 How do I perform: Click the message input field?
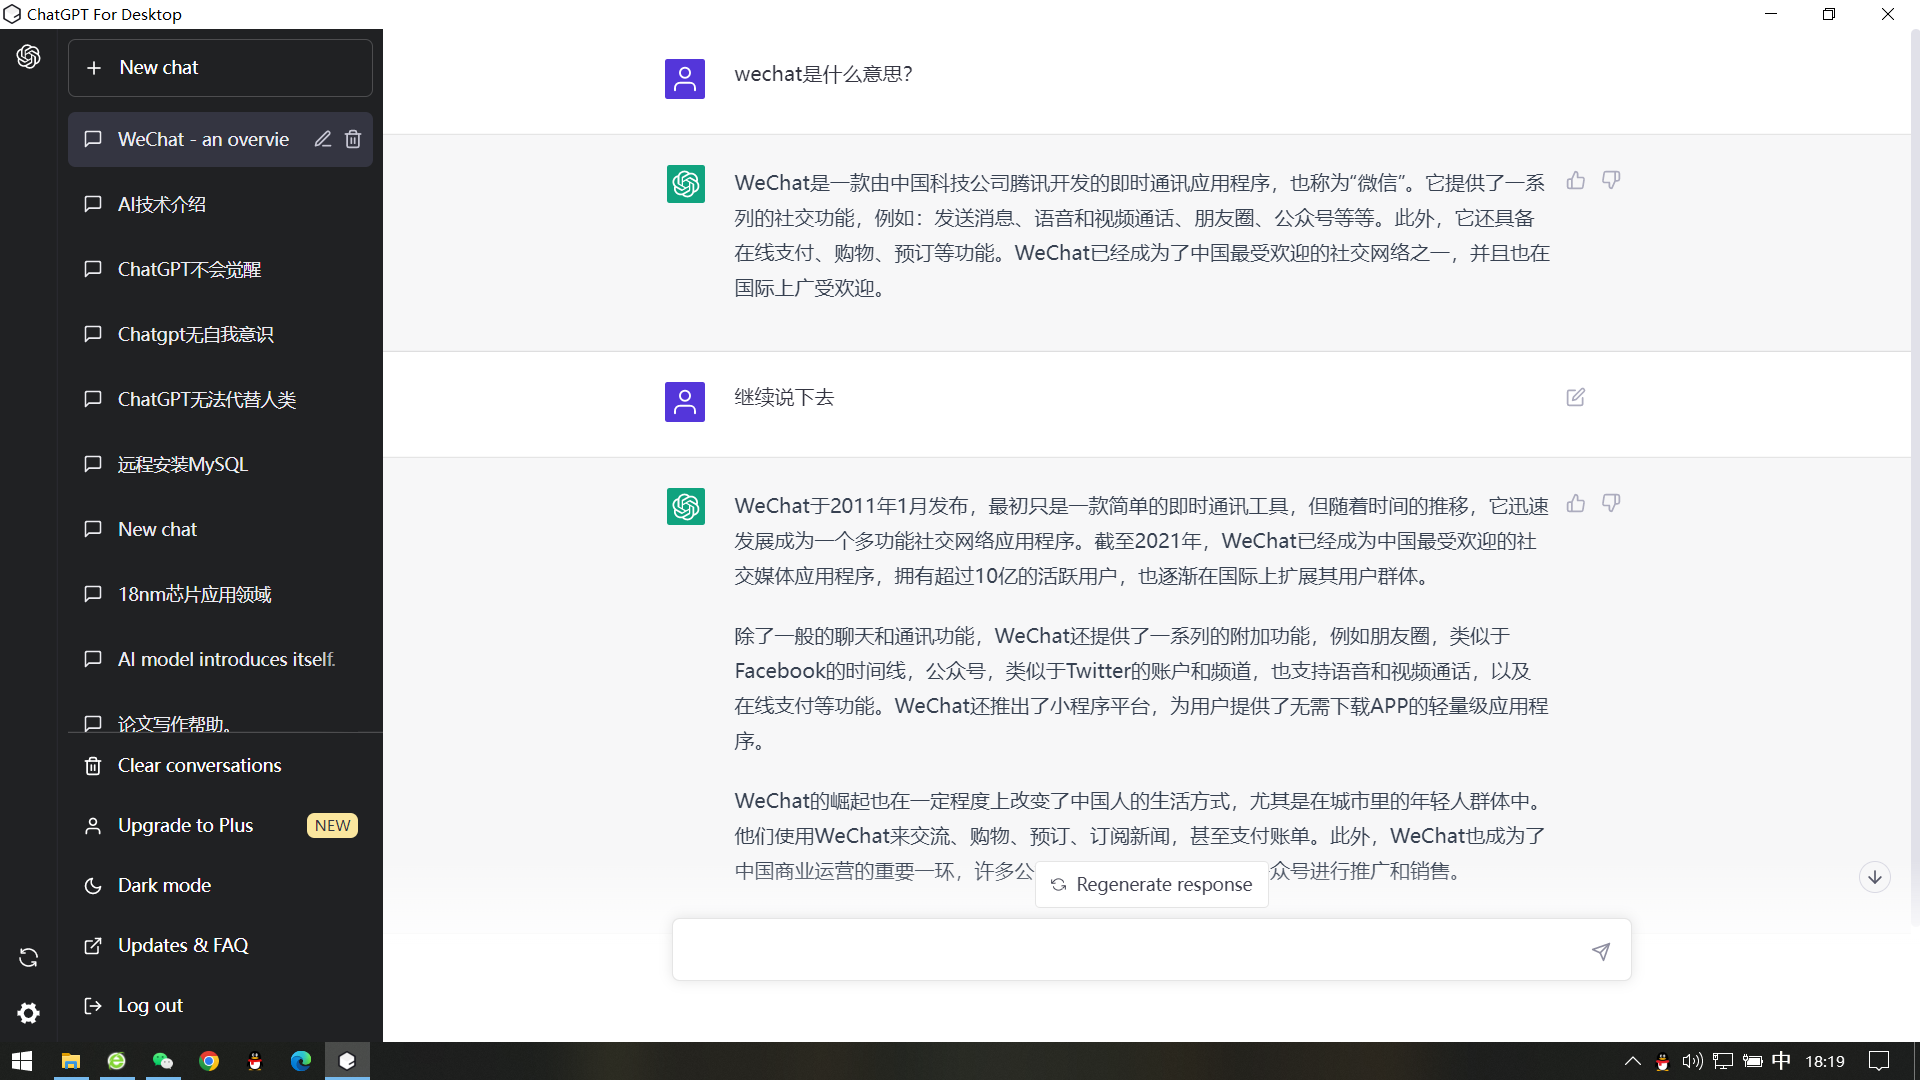click(x=1100, y=949)
